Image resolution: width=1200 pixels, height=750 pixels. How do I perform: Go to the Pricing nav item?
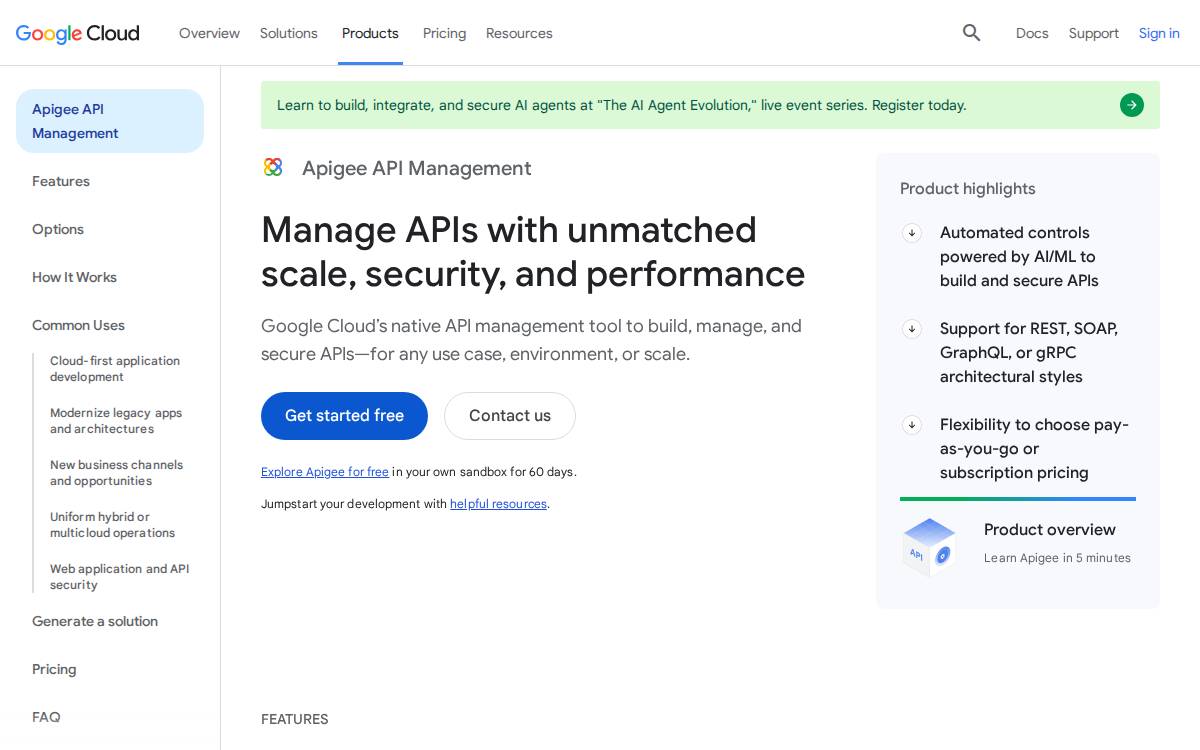click(x=444, y=33)
